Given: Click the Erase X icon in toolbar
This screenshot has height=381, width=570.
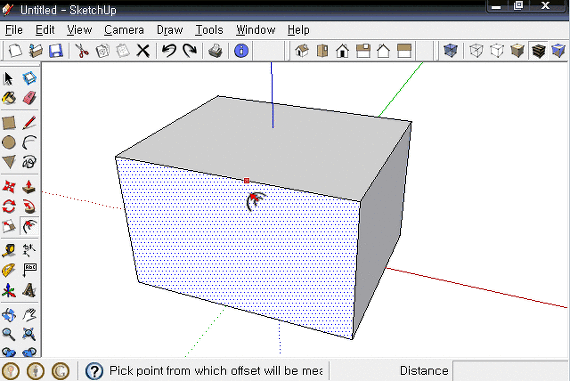Looking at the screenshot, I should tap(143, 51).
